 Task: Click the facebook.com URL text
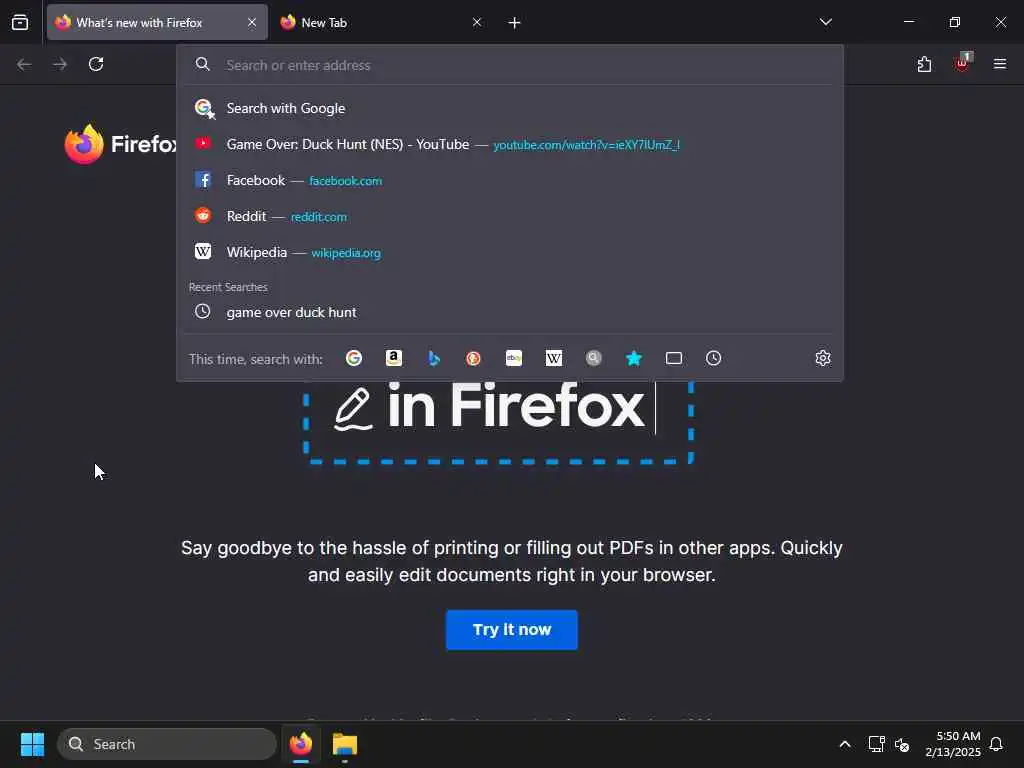click(x=345, y=181)
